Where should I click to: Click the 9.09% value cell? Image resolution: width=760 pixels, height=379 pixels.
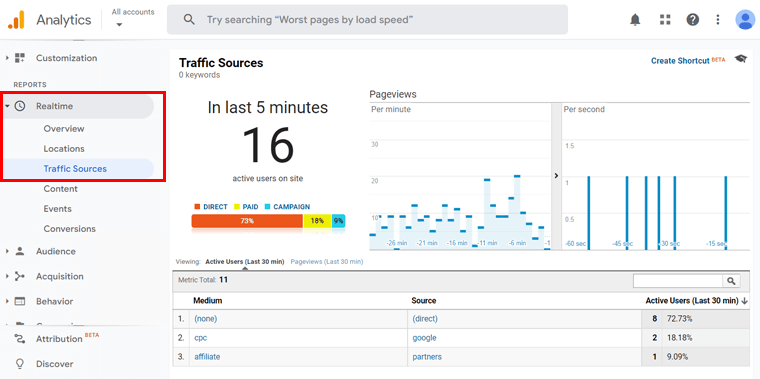[x=678, y=357]
